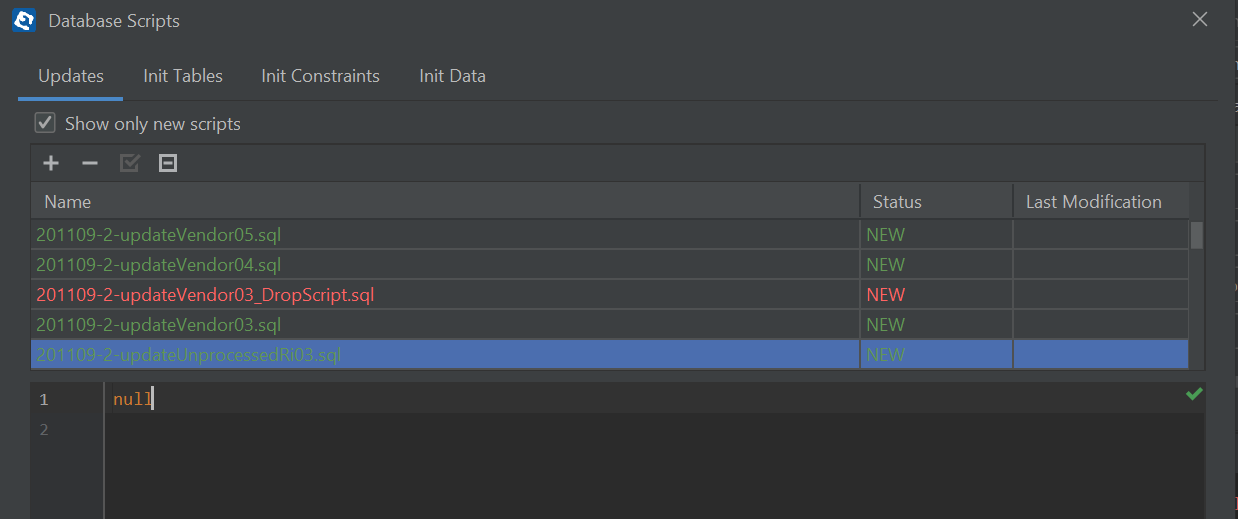Viewport: 1238px width, 519px height.
Task: Select the 201109-2-updateVendor05.sql row
Action: click(609, 235)
